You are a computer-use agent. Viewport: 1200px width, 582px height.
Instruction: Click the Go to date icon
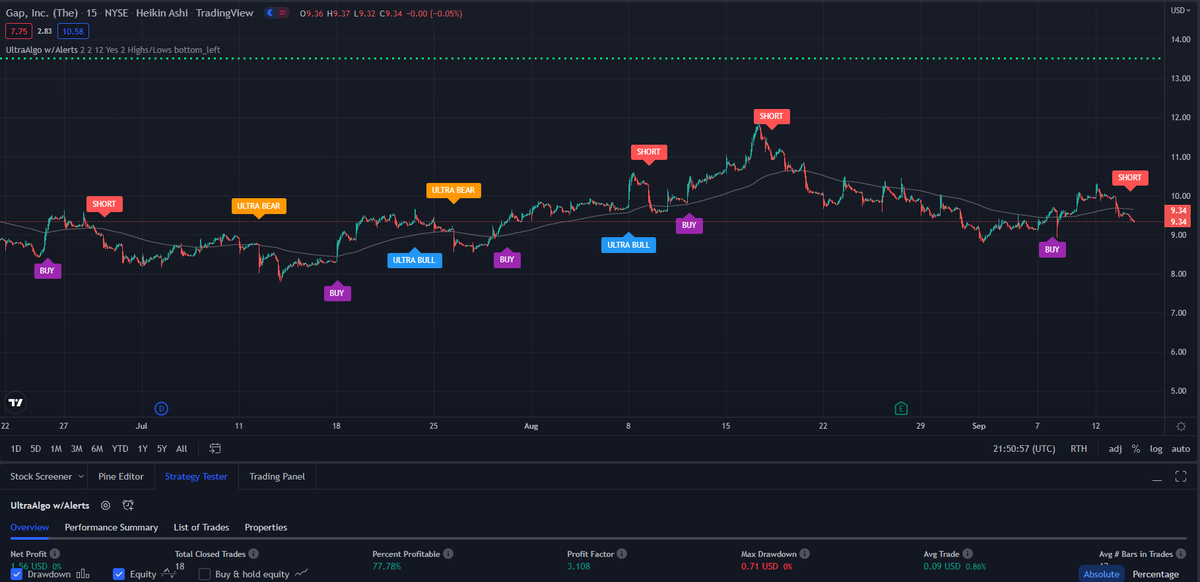tap(215, 449)
